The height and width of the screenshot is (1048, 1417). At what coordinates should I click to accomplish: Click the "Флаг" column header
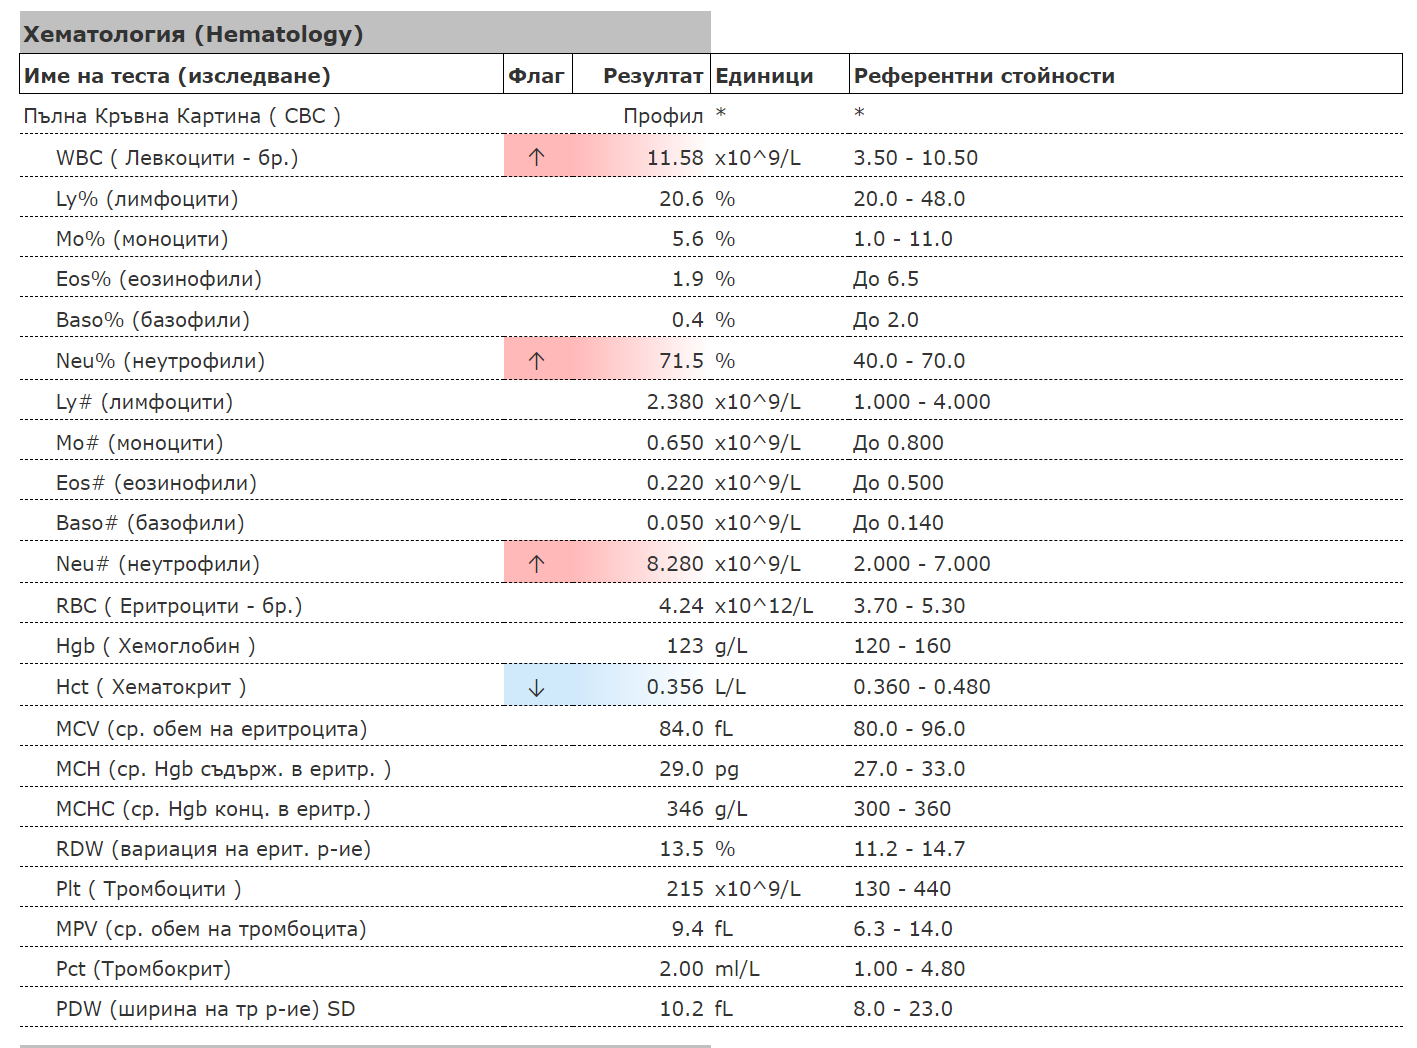point(536,76)
